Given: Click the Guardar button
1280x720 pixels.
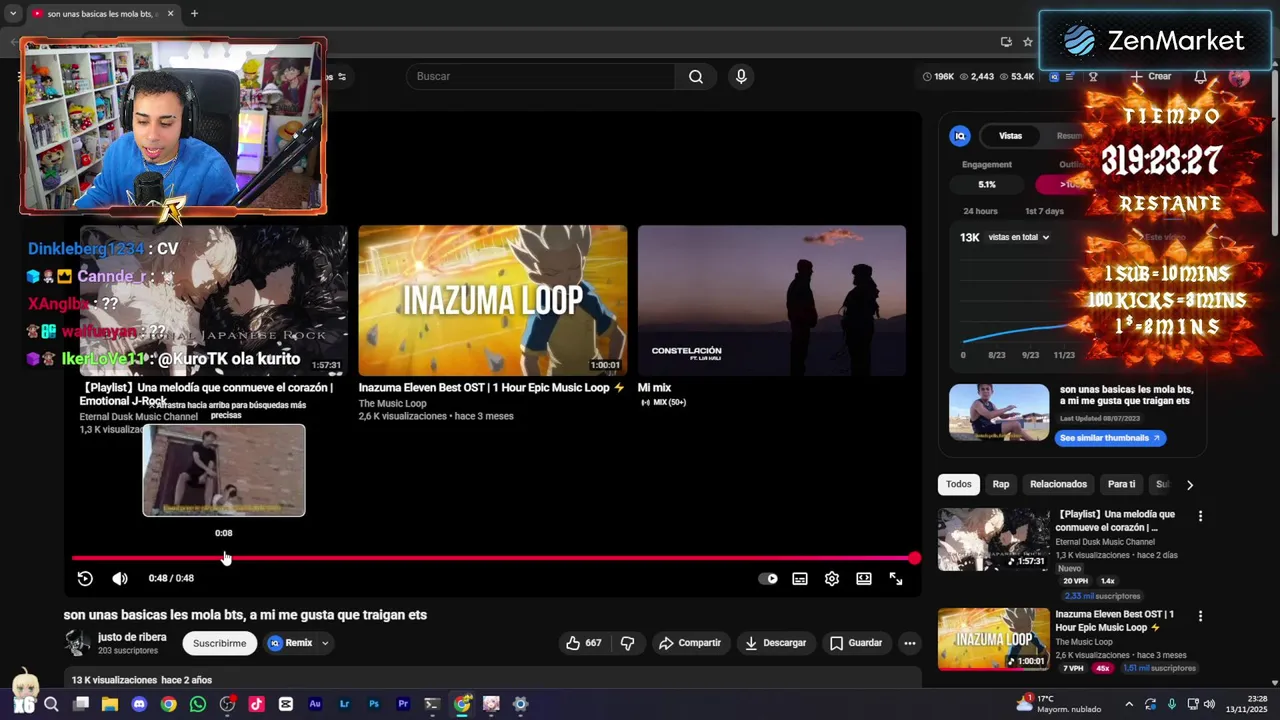Looking at the screenshot, I should point(856,643).
